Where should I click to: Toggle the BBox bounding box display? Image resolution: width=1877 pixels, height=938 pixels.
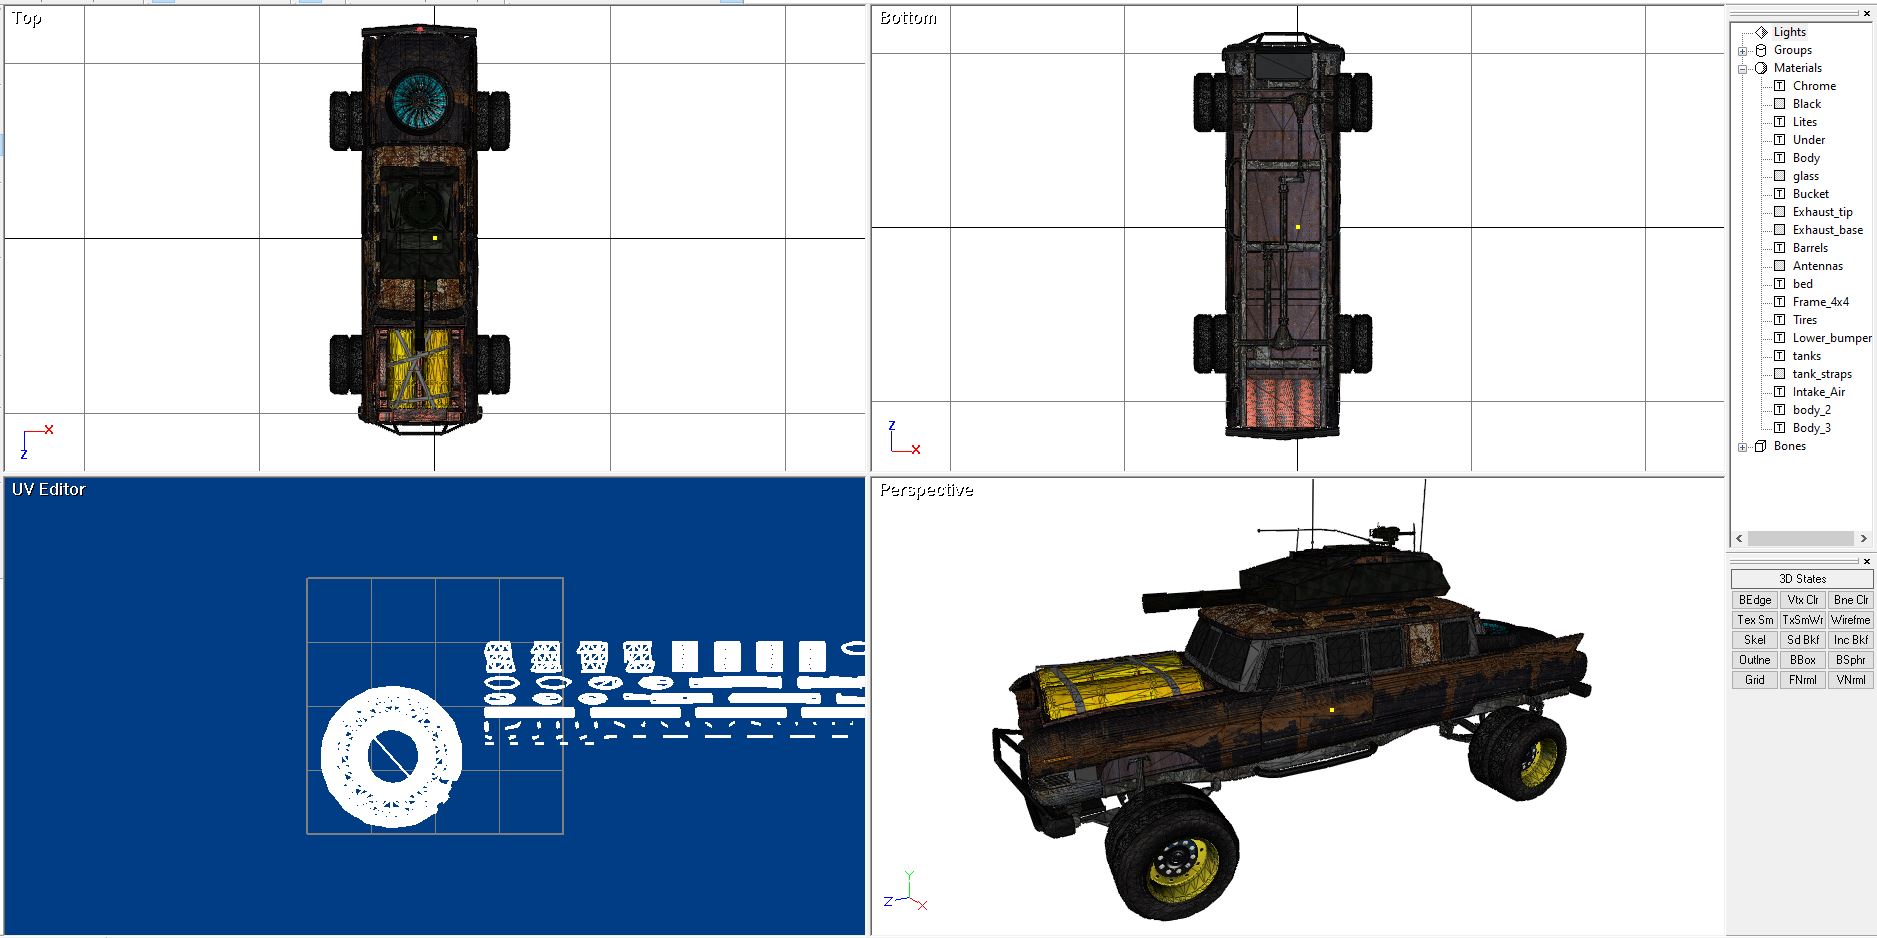click(1802, 660)
